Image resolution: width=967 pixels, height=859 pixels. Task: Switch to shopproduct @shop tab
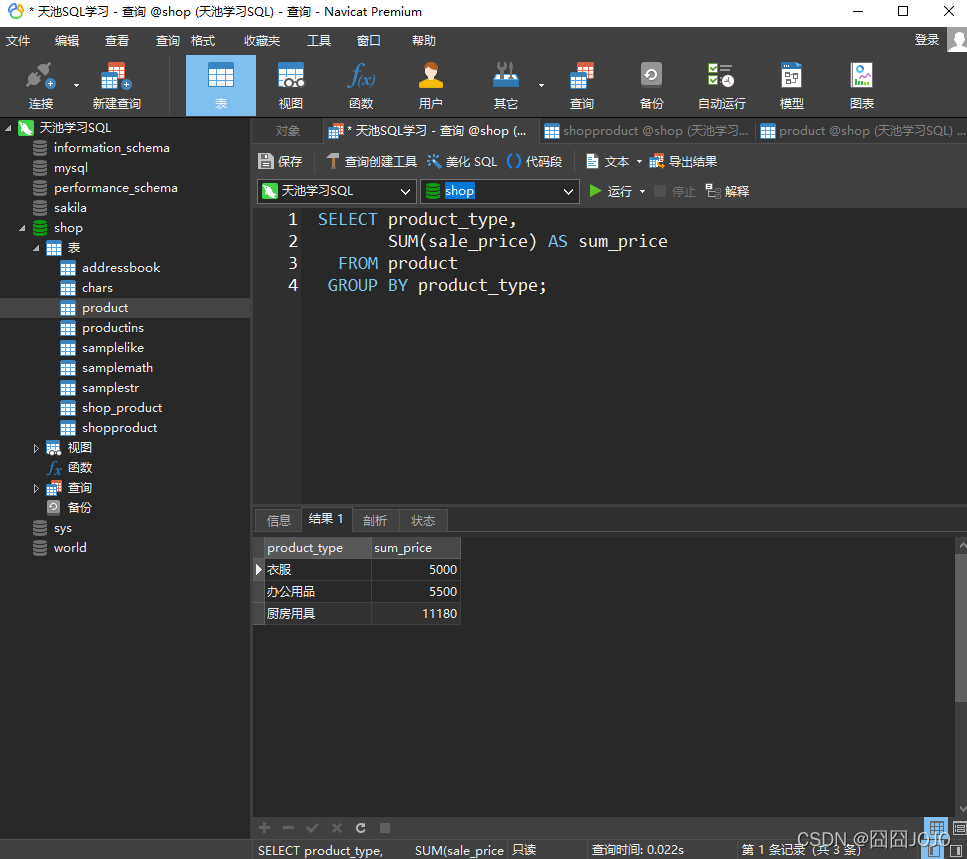click(646, 131)
